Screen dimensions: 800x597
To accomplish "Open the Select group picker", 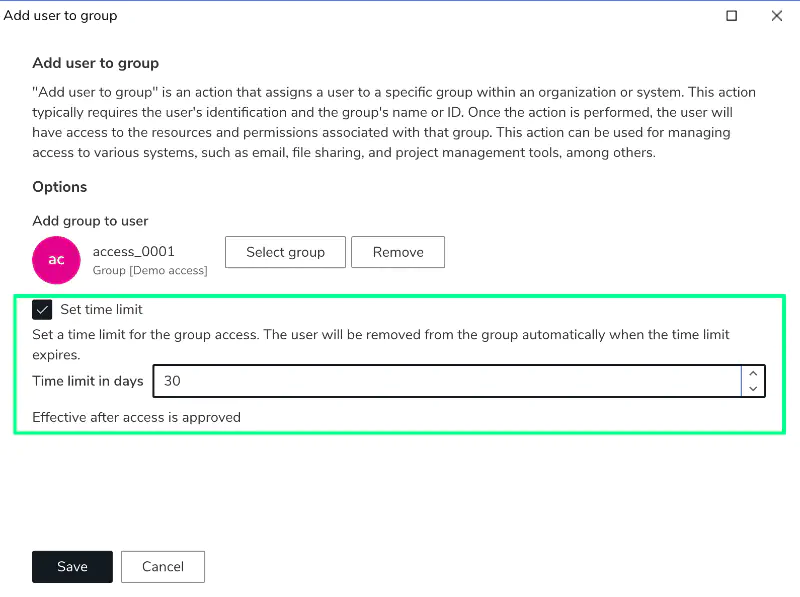I will pos(285,252).
